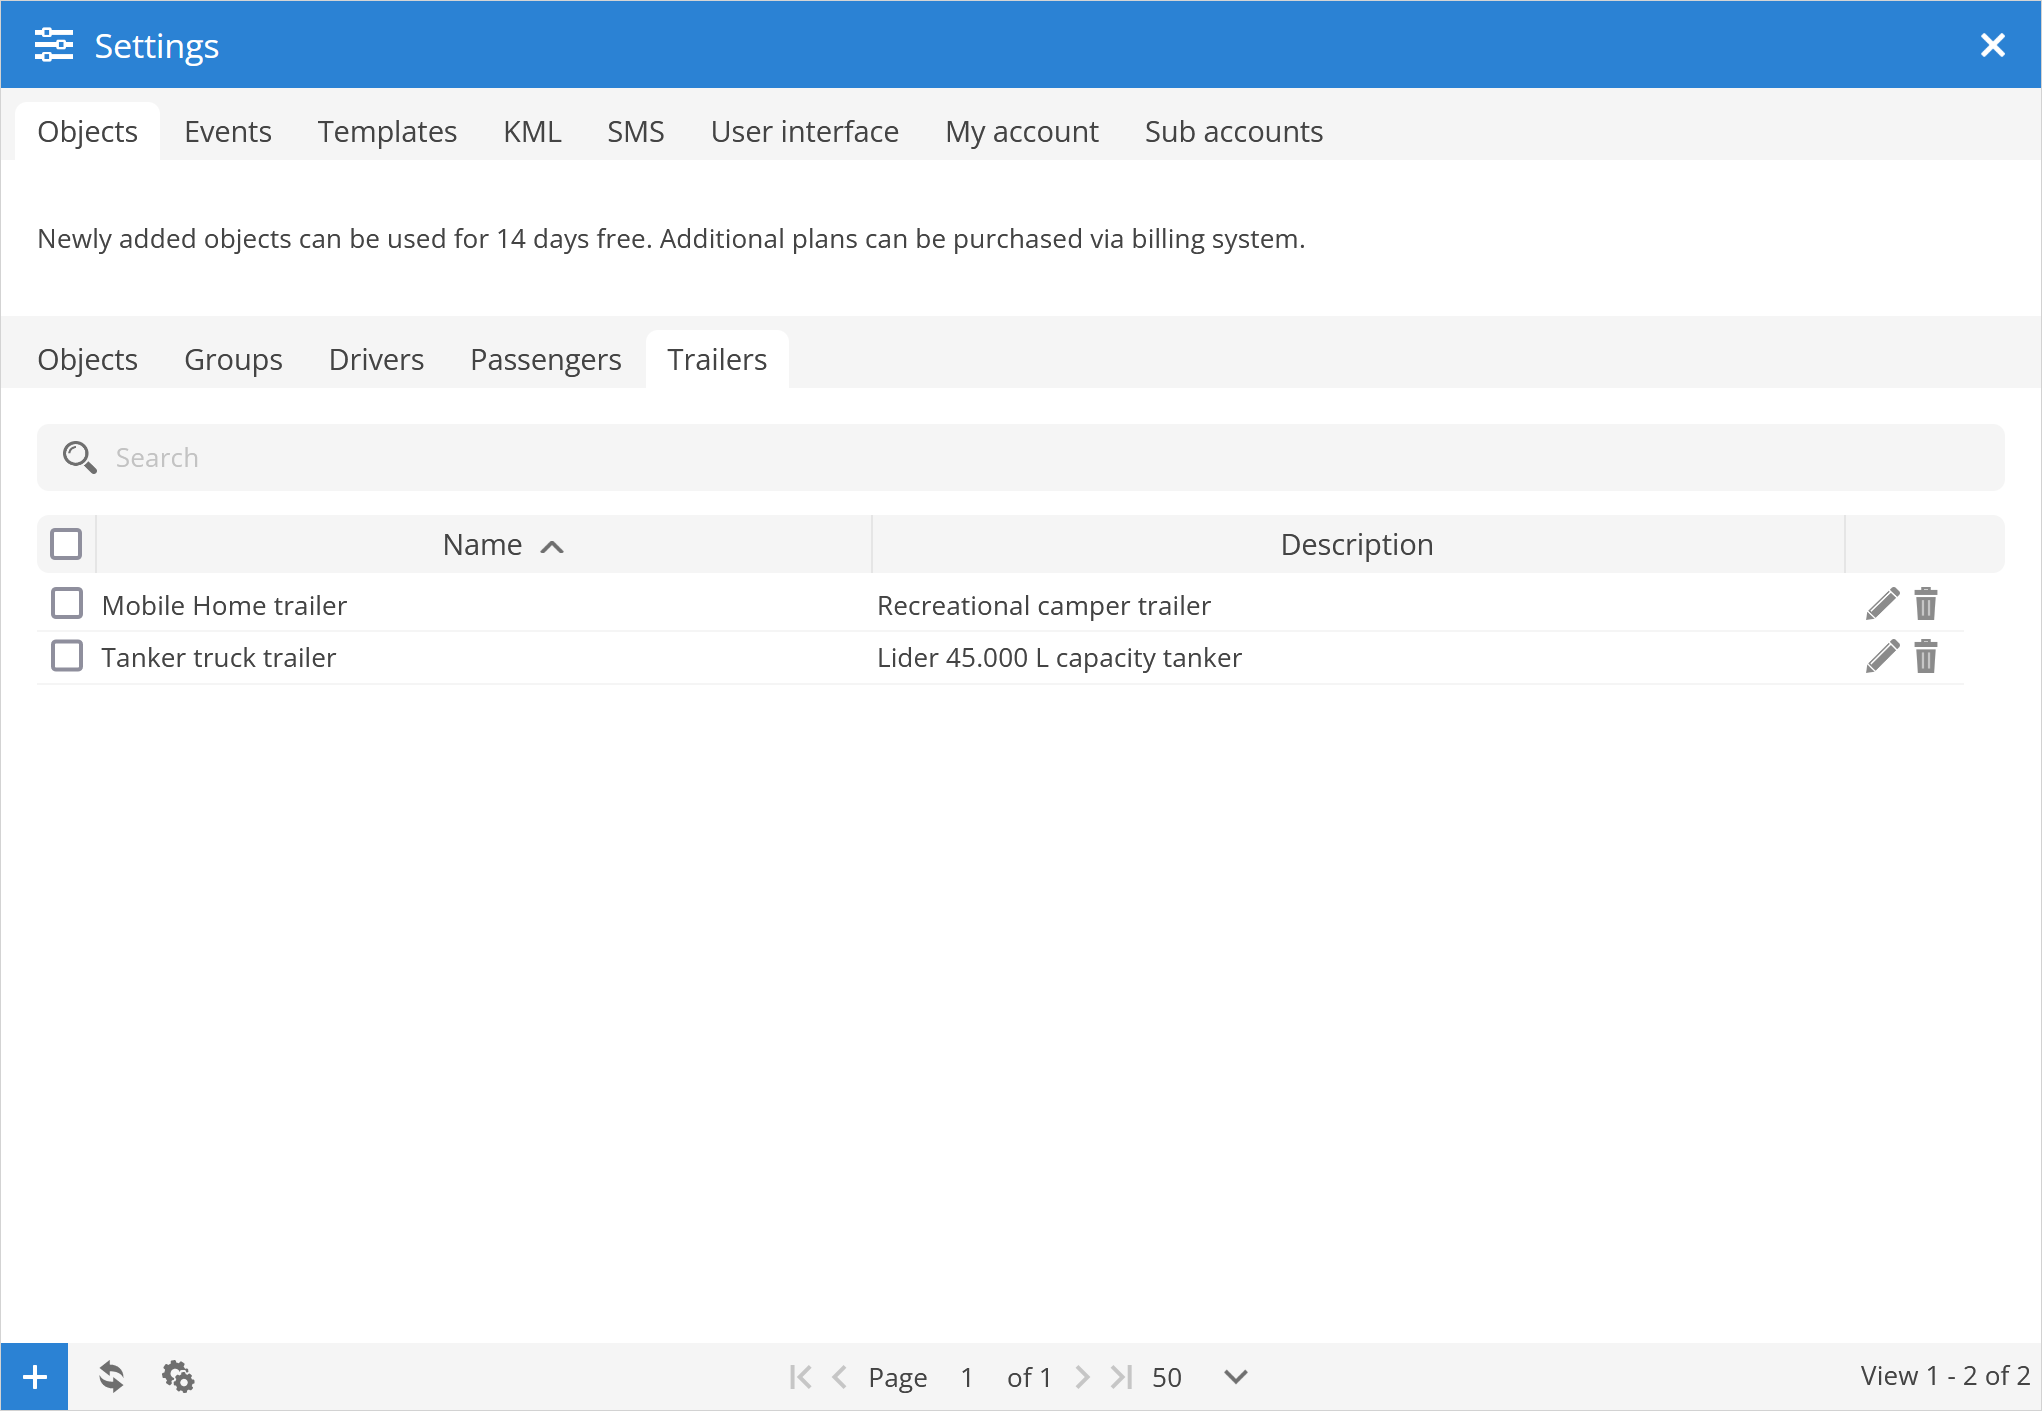This screenshot has height=1411, width=2042.
Task: Go to next page arrow
Action: (1082, 1377)
